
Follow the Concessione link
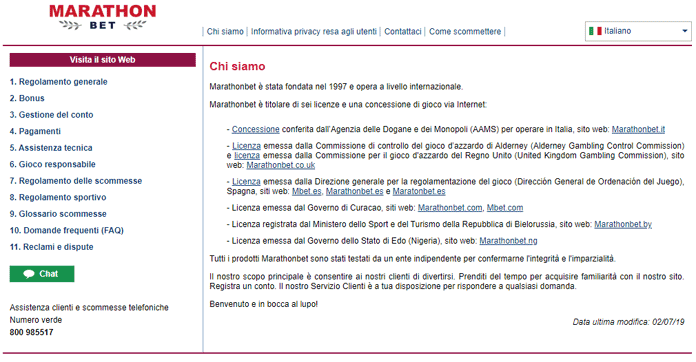(x=256, y=129)
